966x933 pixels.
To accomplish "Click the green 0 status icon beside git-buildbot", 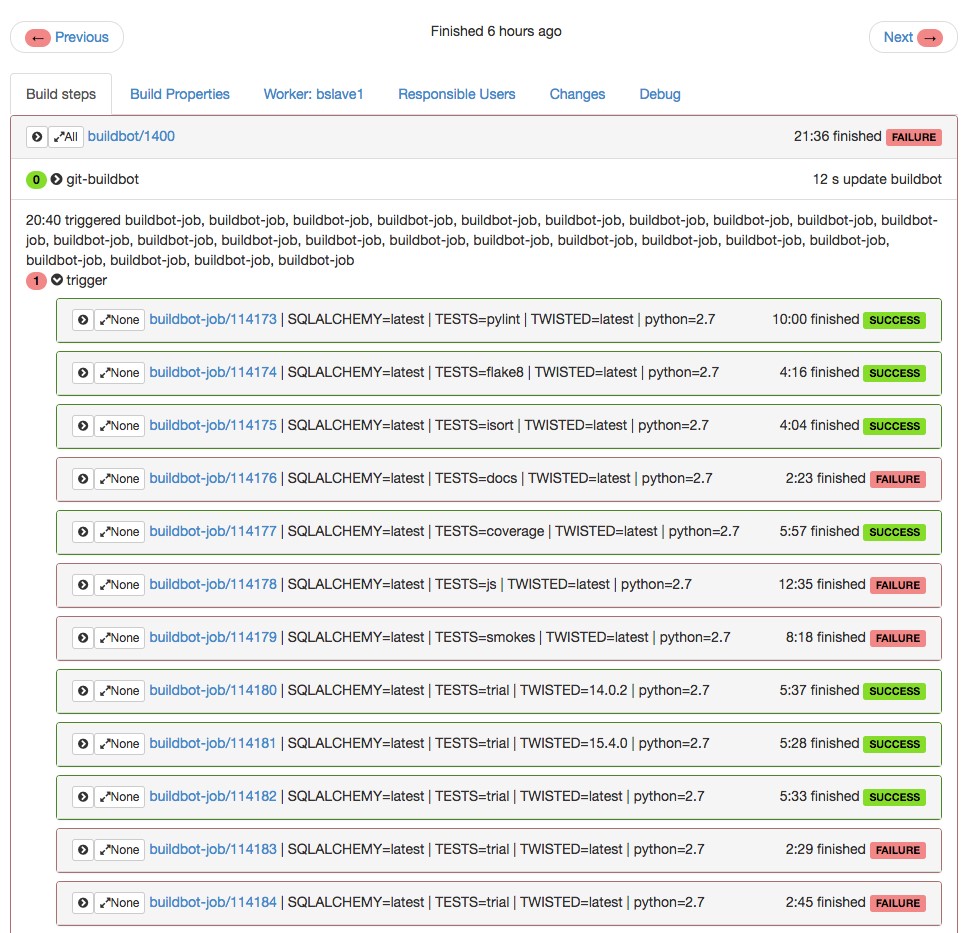I will (37, 181).
